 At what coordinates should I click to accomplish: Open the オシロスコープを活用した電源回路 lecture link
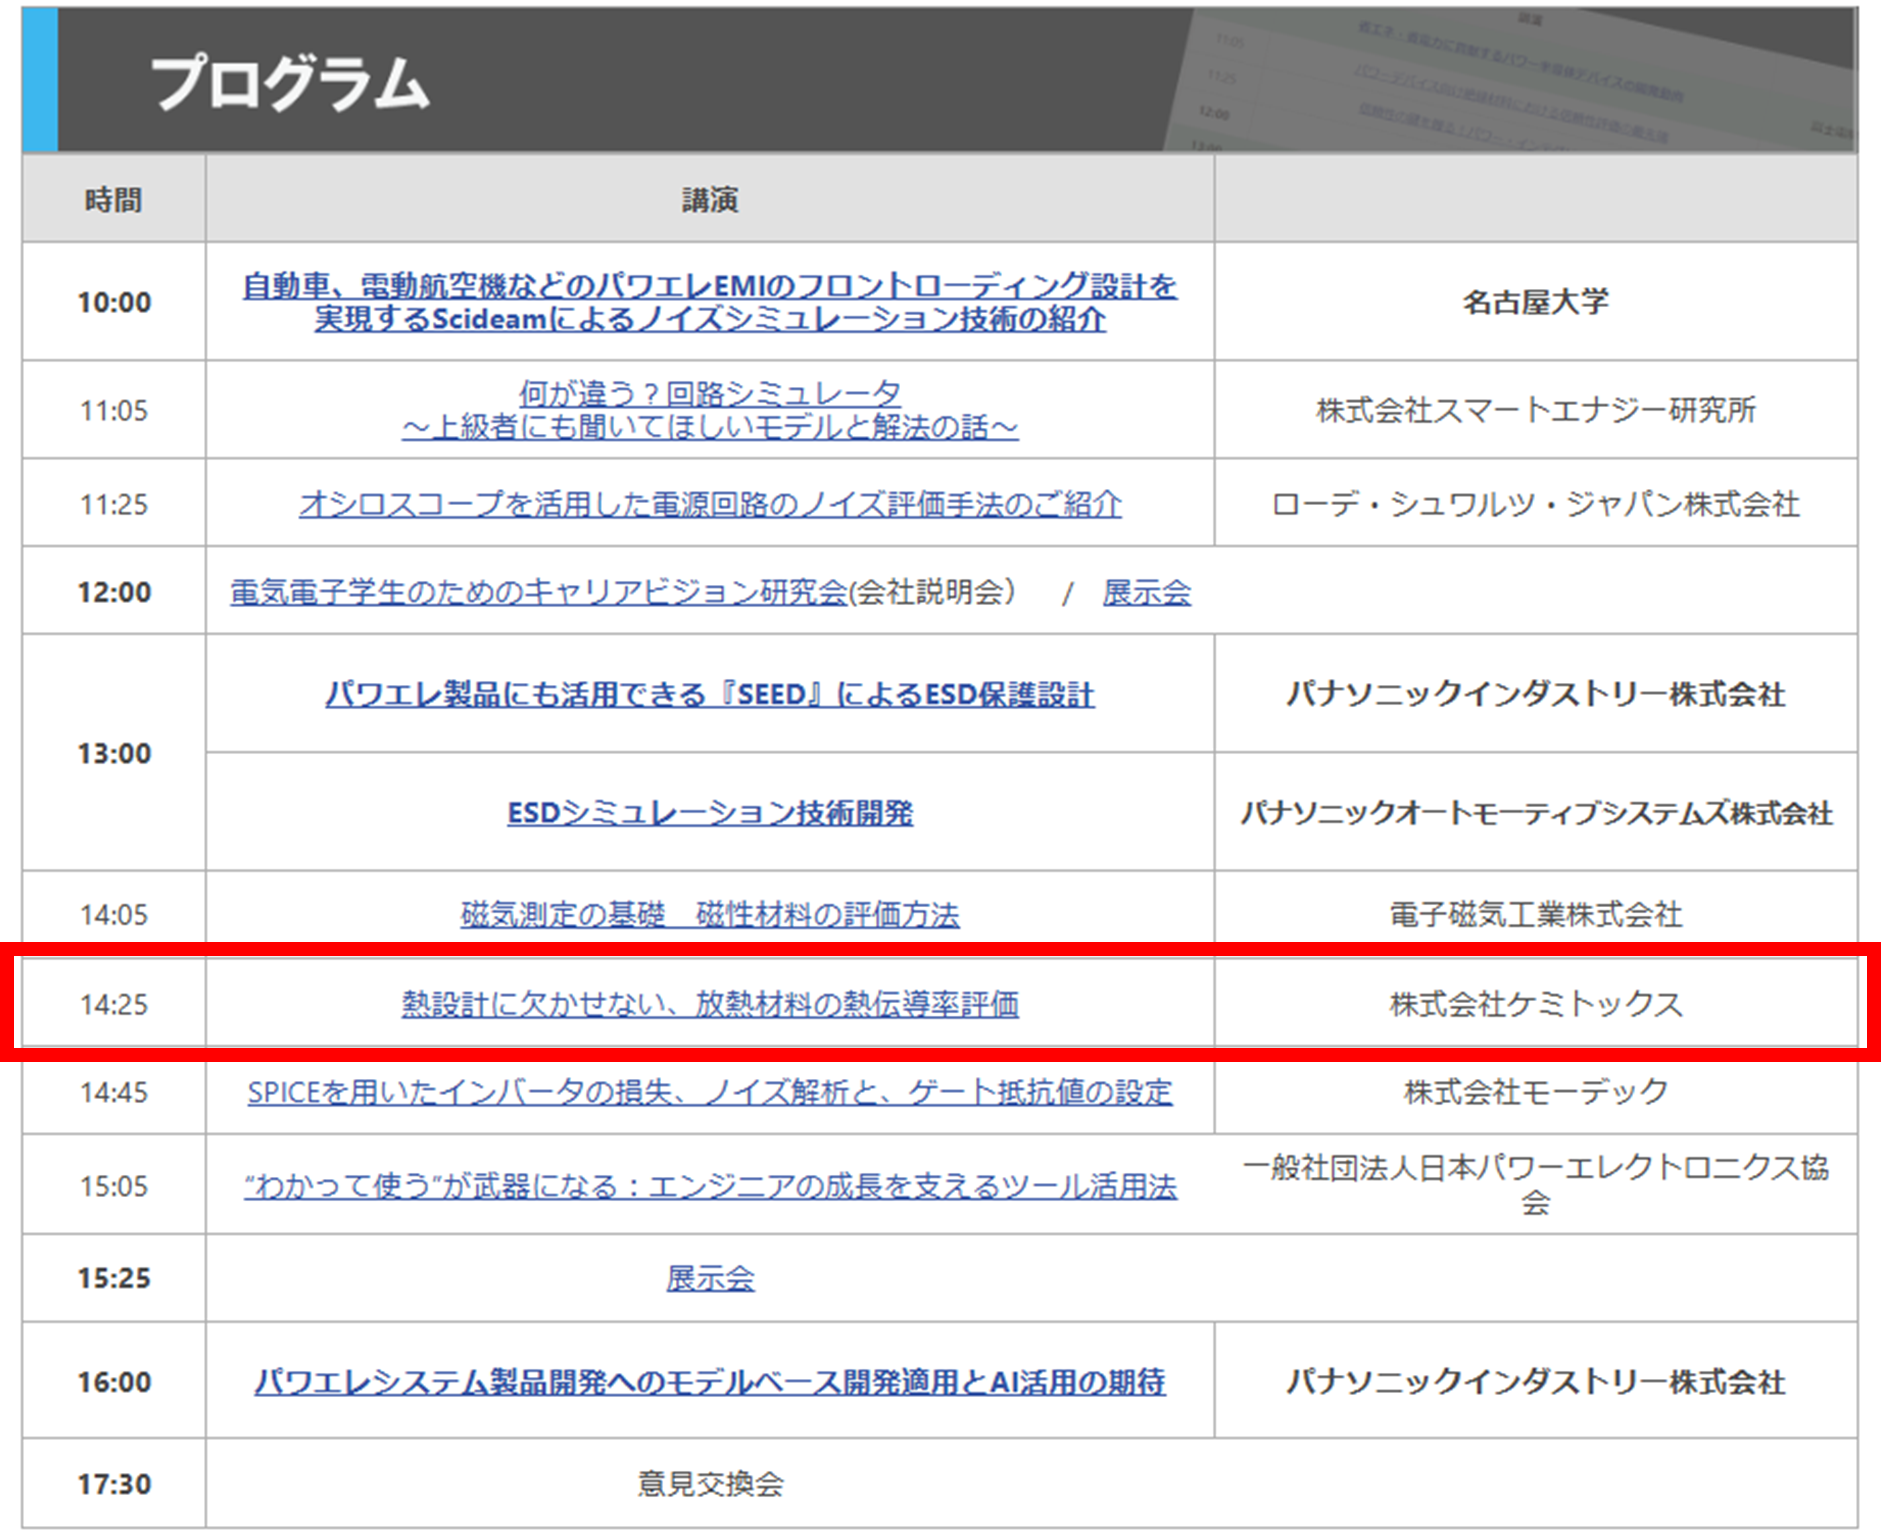click(709, 504)
